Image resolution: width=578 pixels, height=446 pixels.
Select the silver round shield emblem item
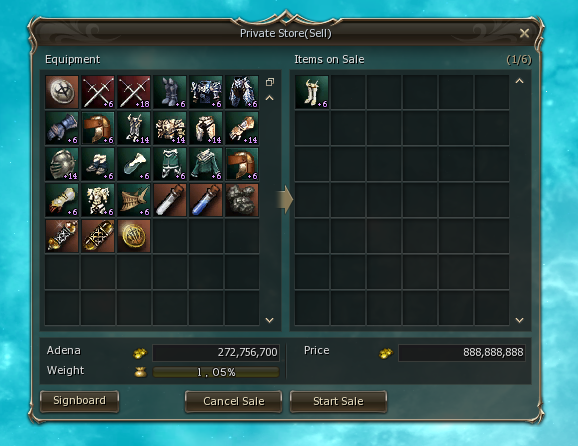tap(62, 92)
